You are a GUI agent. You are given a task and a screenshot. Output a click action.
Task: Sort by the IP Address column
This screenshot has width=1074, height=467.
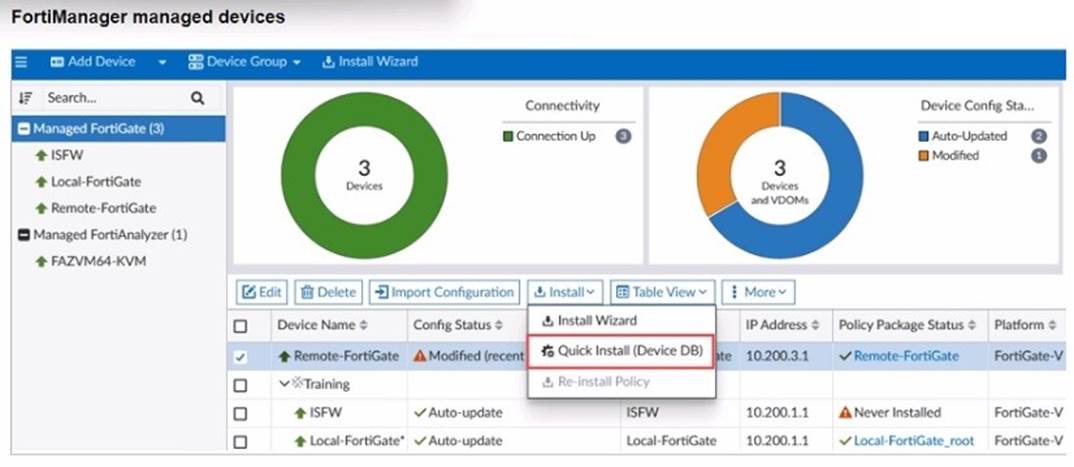783,325
